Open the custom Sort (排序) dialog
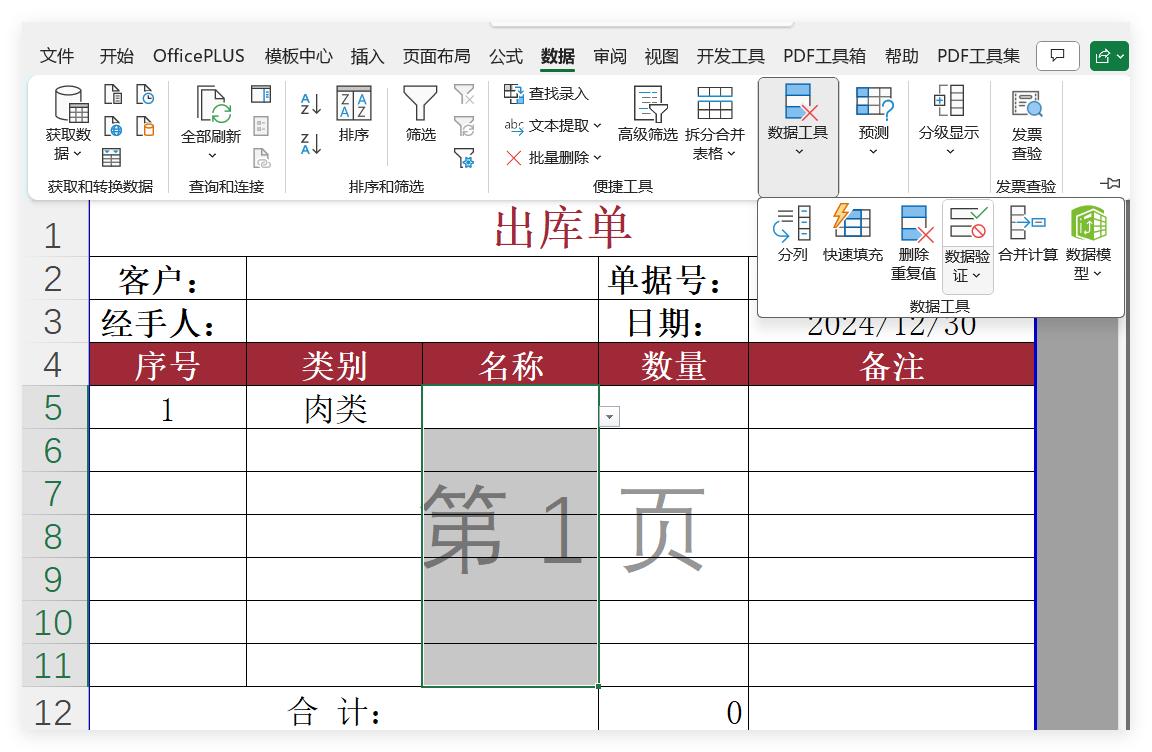The image size is (1152, 752). tap(353, 114)
